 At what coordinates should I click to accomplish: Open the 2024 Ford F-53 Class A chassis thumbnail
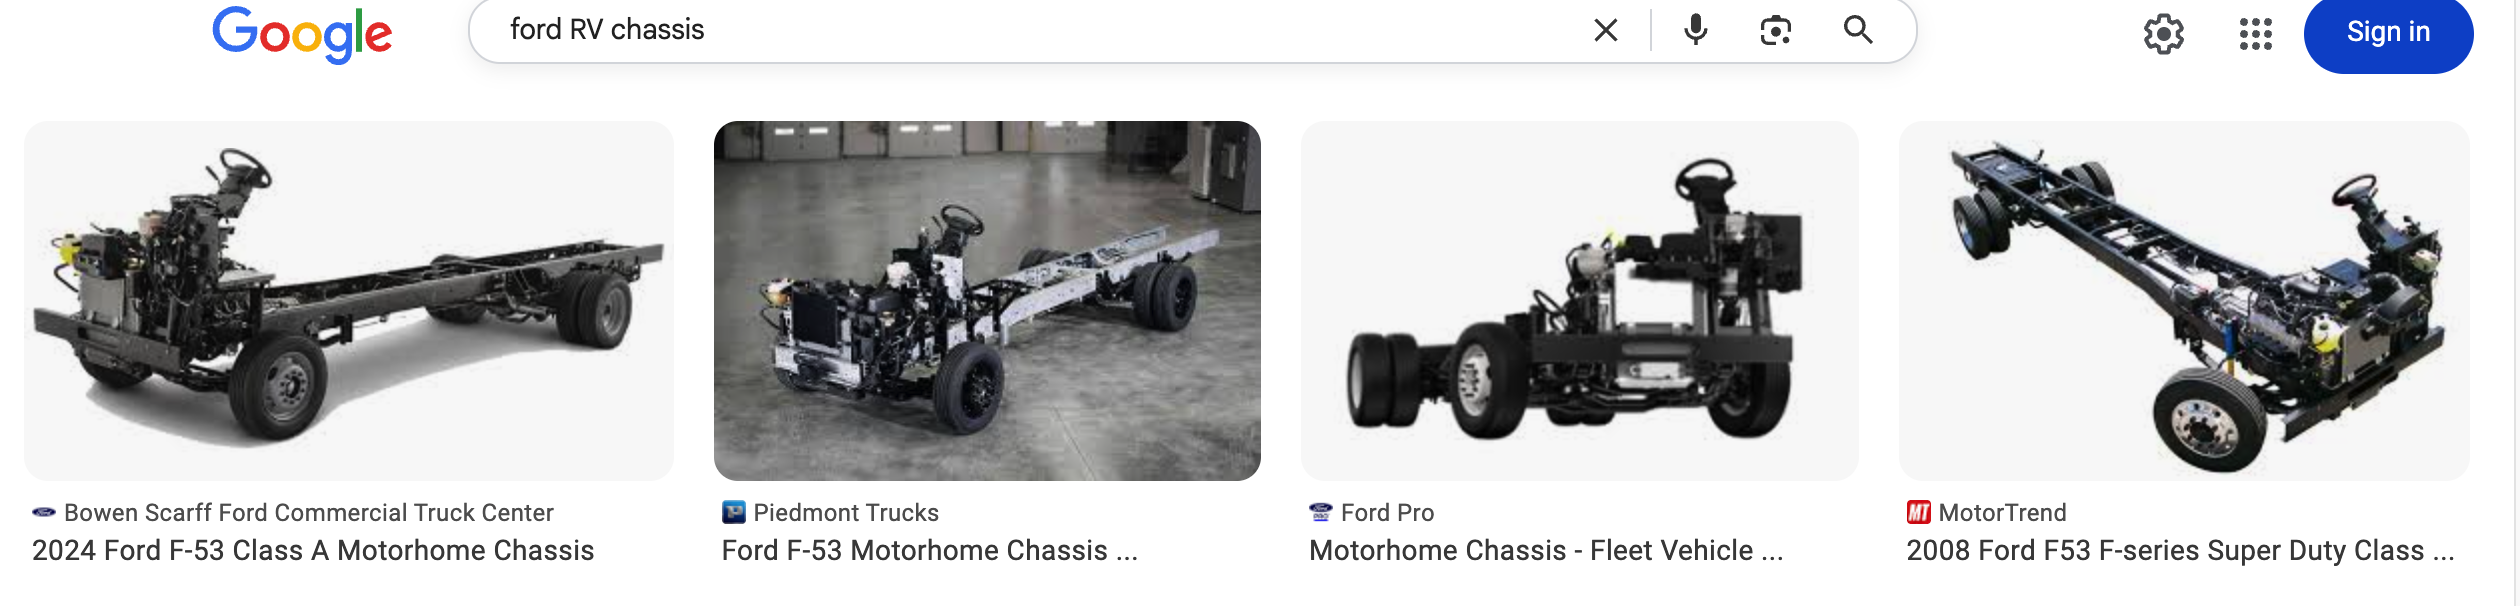coord(349,301)
